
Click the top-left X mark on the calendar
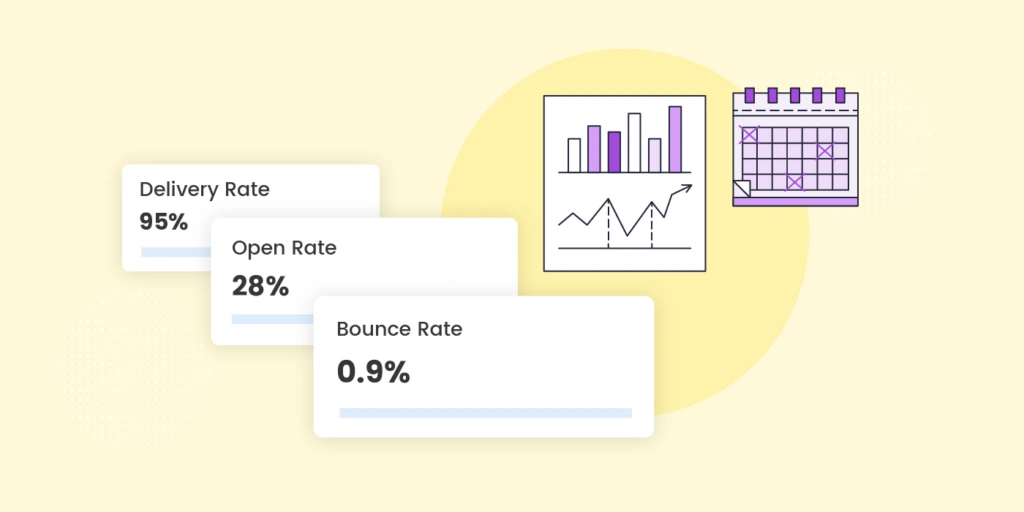[x=749, y=134]
